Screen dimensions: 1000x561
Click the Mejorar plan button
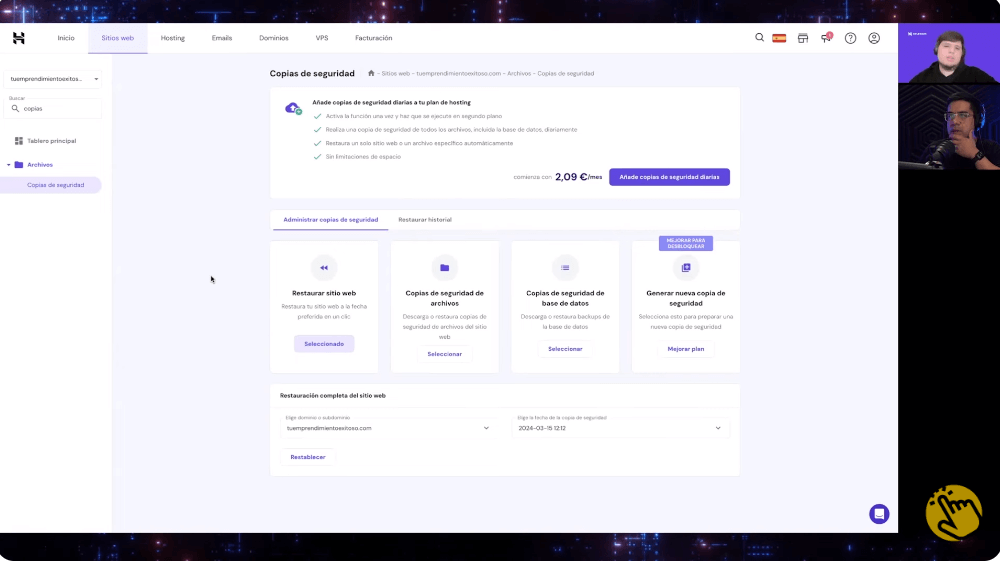(x=686, y=349)
